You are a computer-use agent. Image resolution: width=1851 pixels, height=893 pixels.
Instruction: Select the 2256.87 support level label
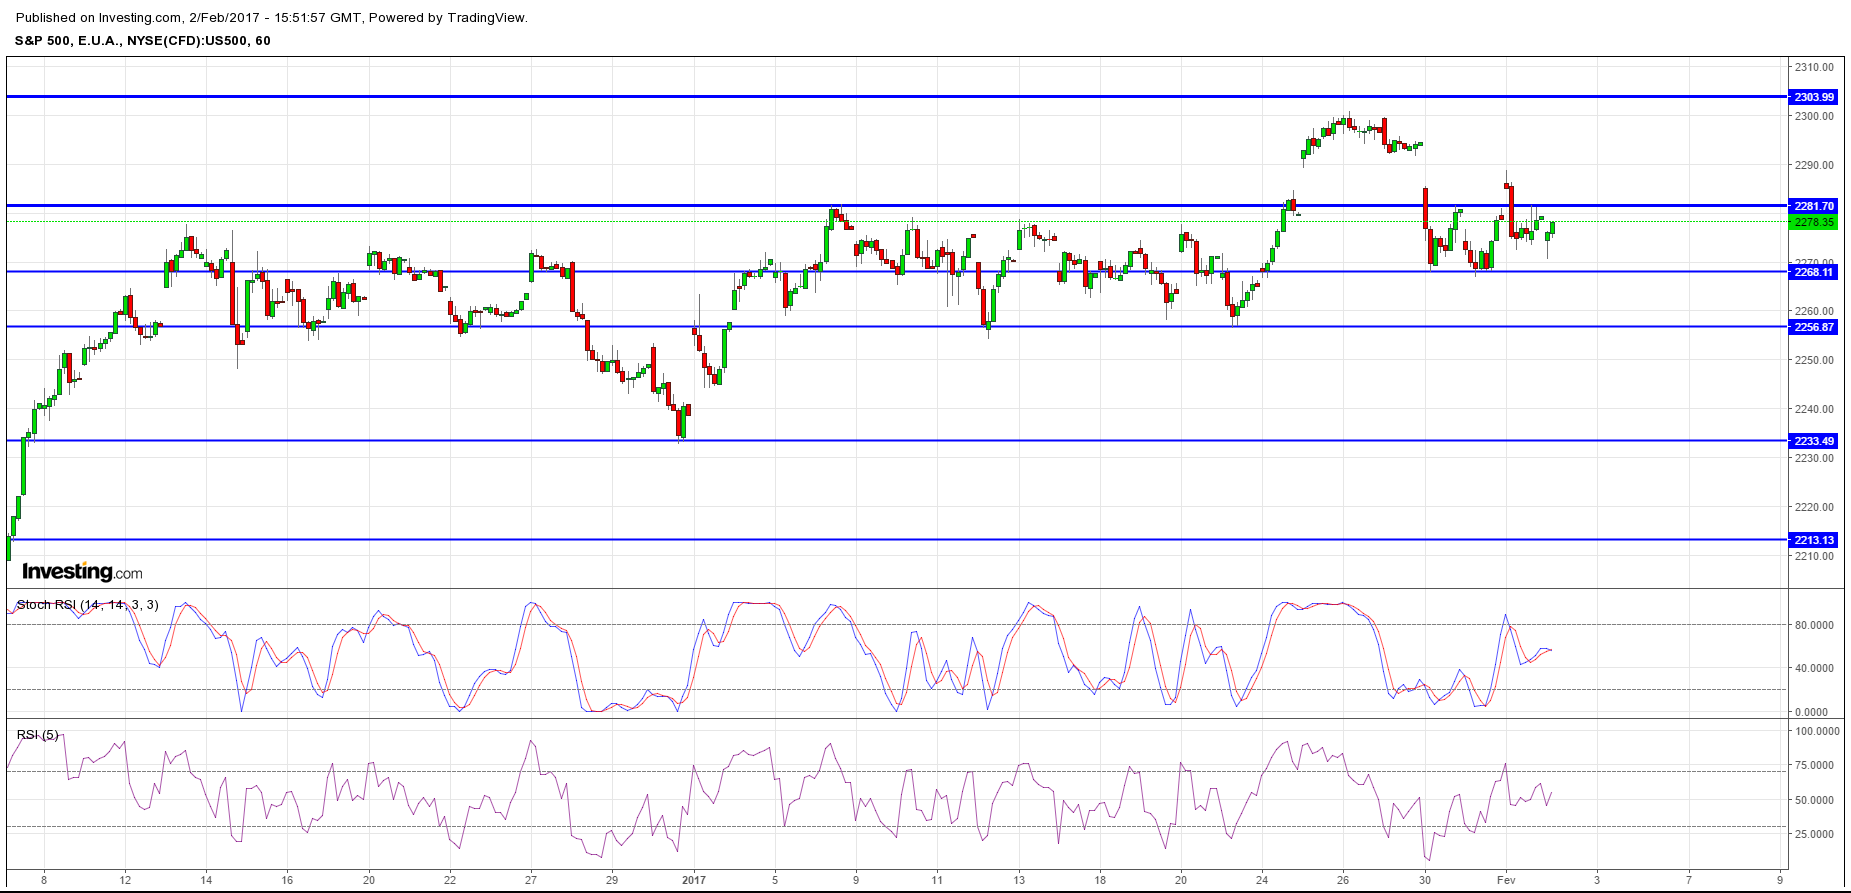pyautogui.click(x=1813, y=327)
